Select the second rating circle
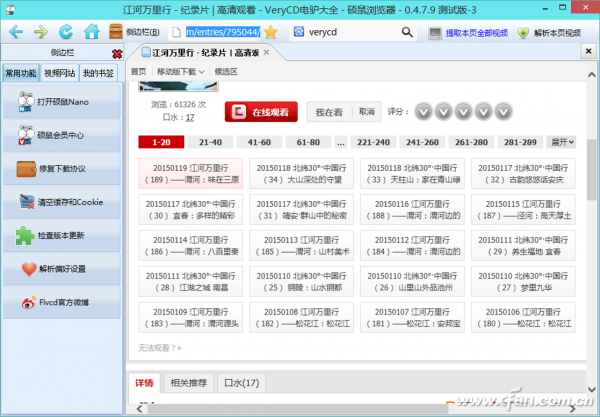The image size is (600, 417). (x=443, y=112)
